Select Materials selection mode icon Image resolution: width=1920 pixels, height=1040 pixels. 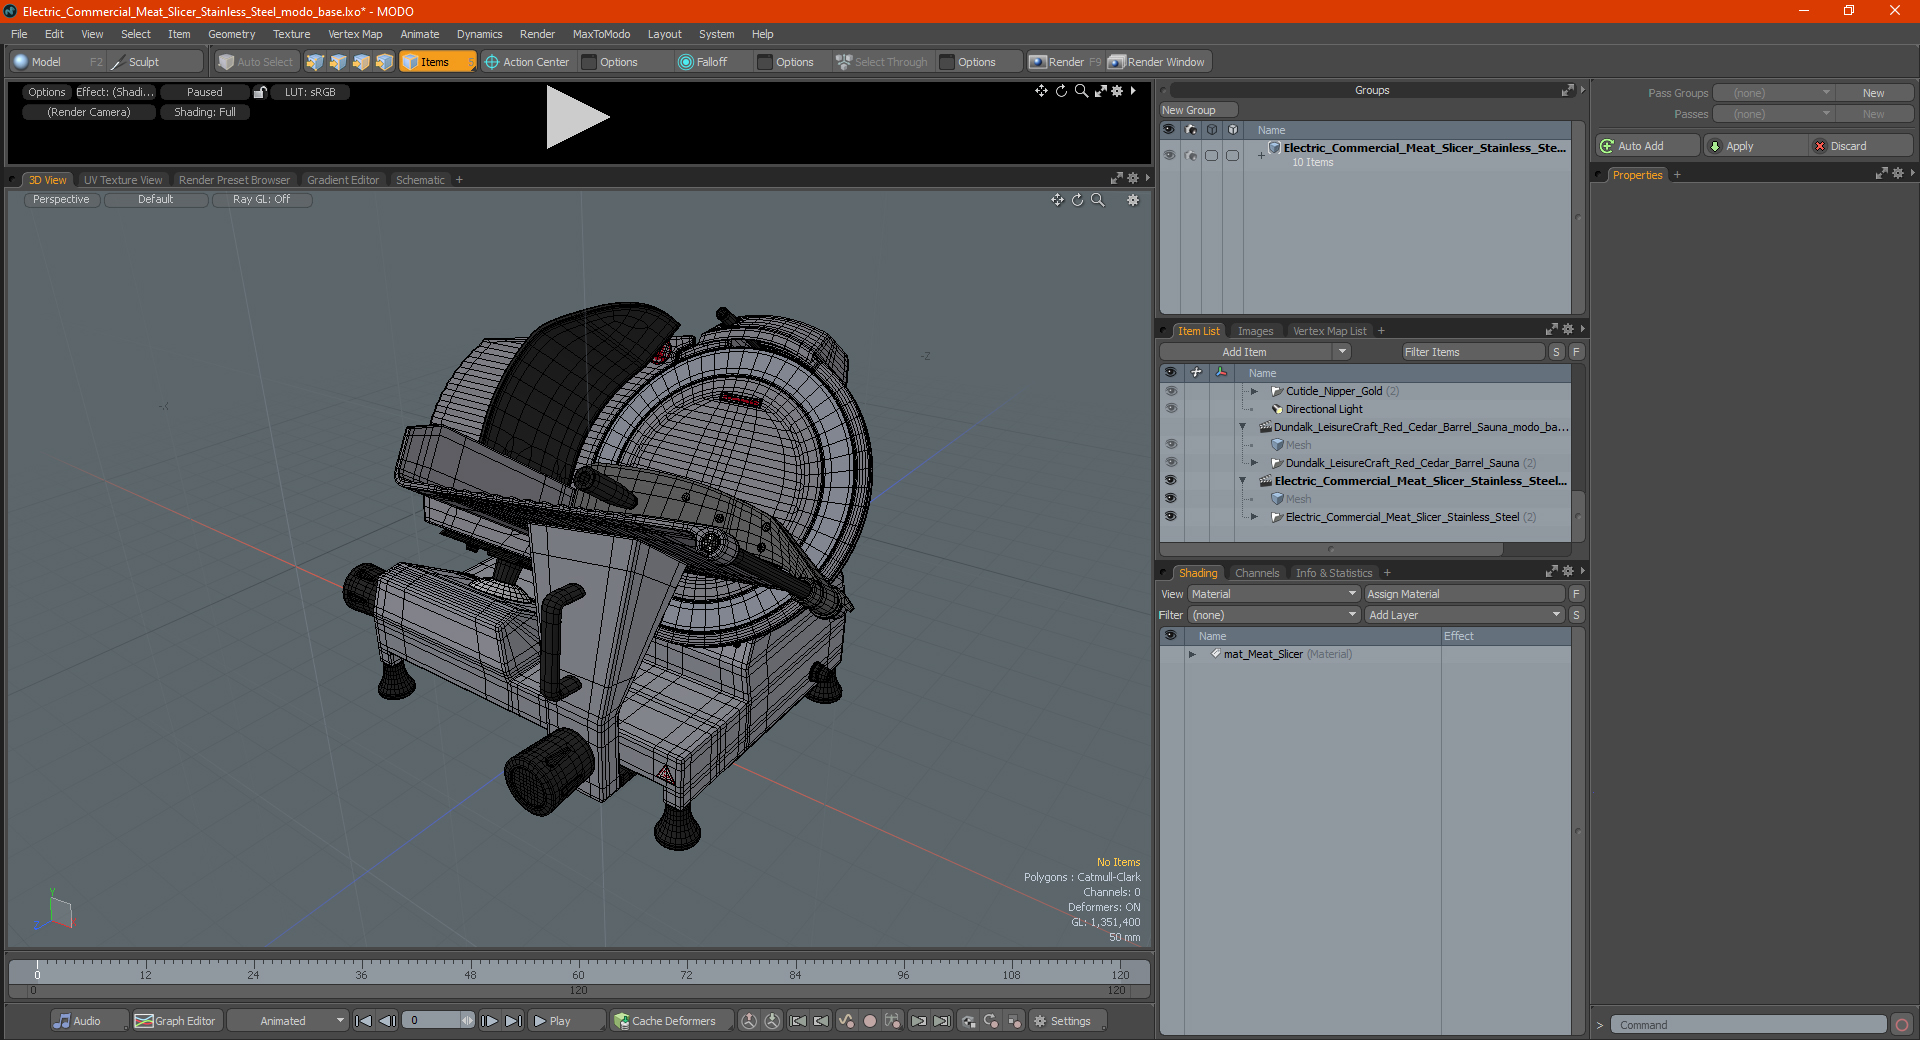[x=384, y=62]
